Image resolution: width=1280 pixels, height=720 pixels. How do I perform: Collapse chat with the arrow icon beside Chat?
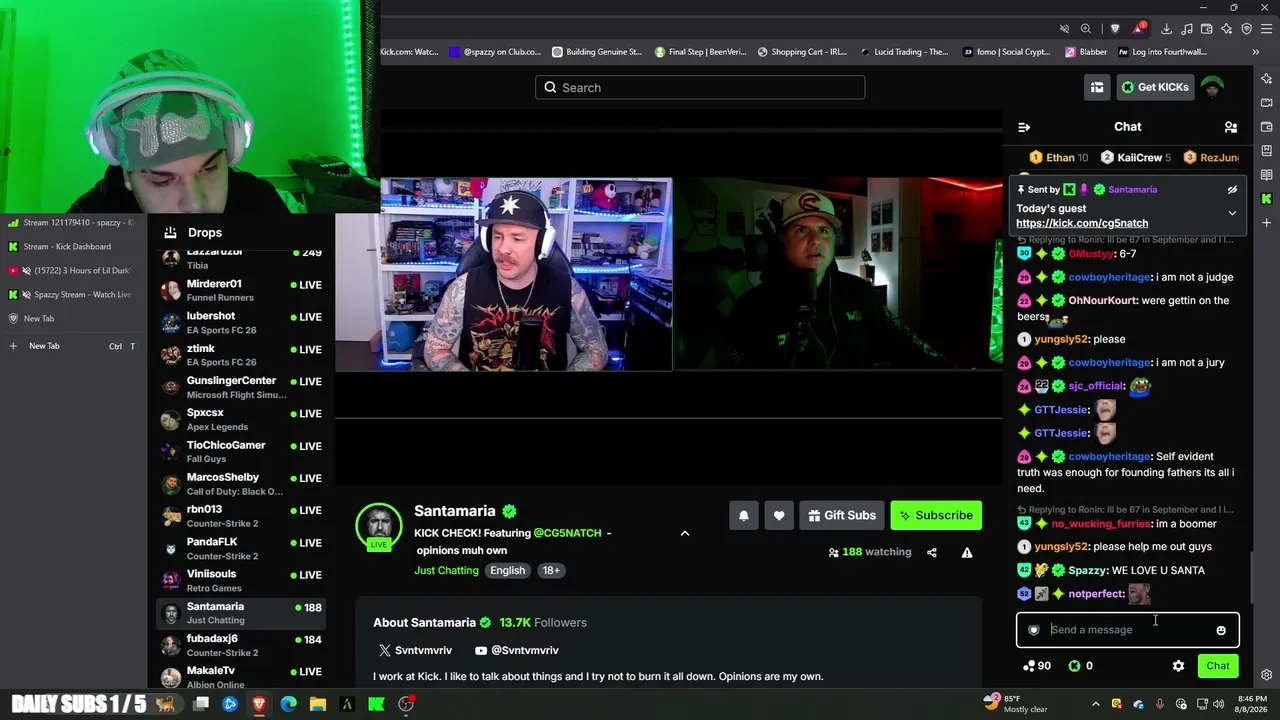[x=1024, y=127]
